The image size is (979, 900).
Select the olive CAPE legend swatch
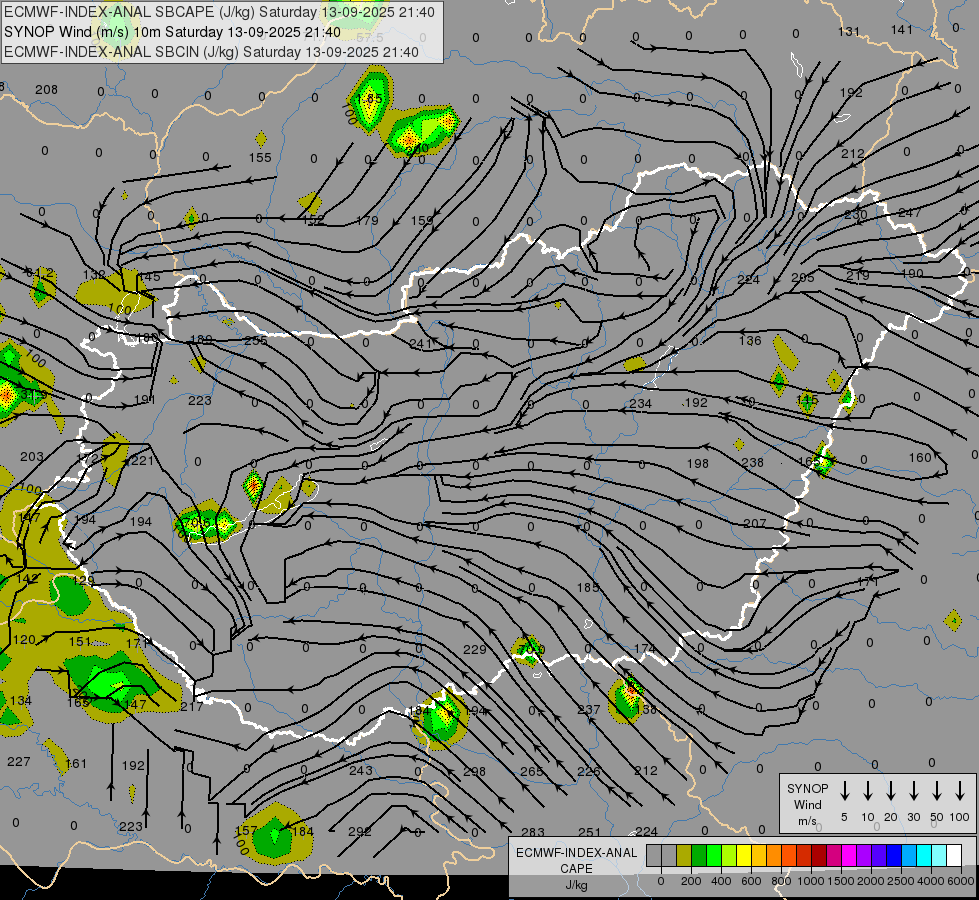click(684, 856)
